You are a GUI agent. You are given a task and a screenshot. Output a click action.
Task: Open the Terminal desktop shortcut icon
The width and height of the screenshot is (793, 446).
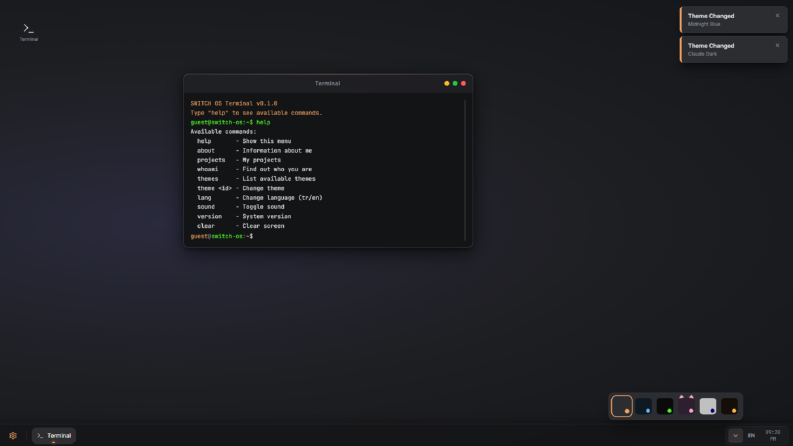(x=28, y=32)
